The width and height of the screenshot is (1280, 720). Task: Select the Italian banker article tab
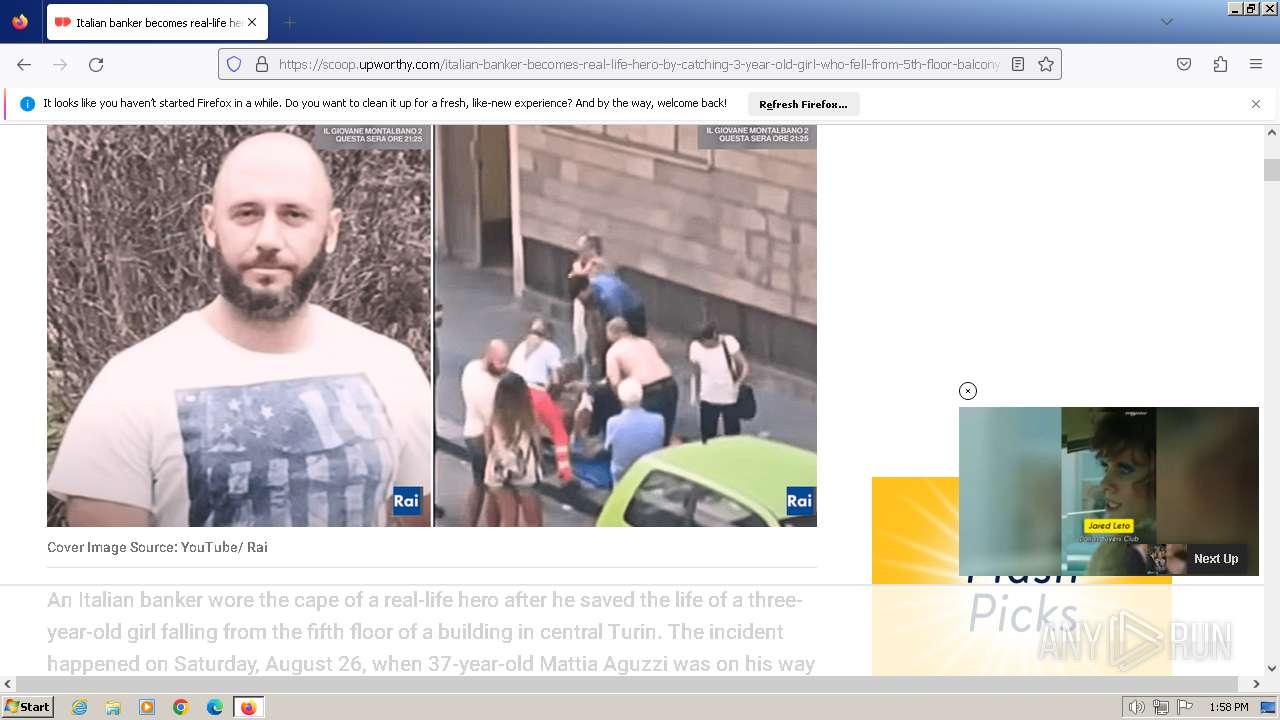click(156, 22)
